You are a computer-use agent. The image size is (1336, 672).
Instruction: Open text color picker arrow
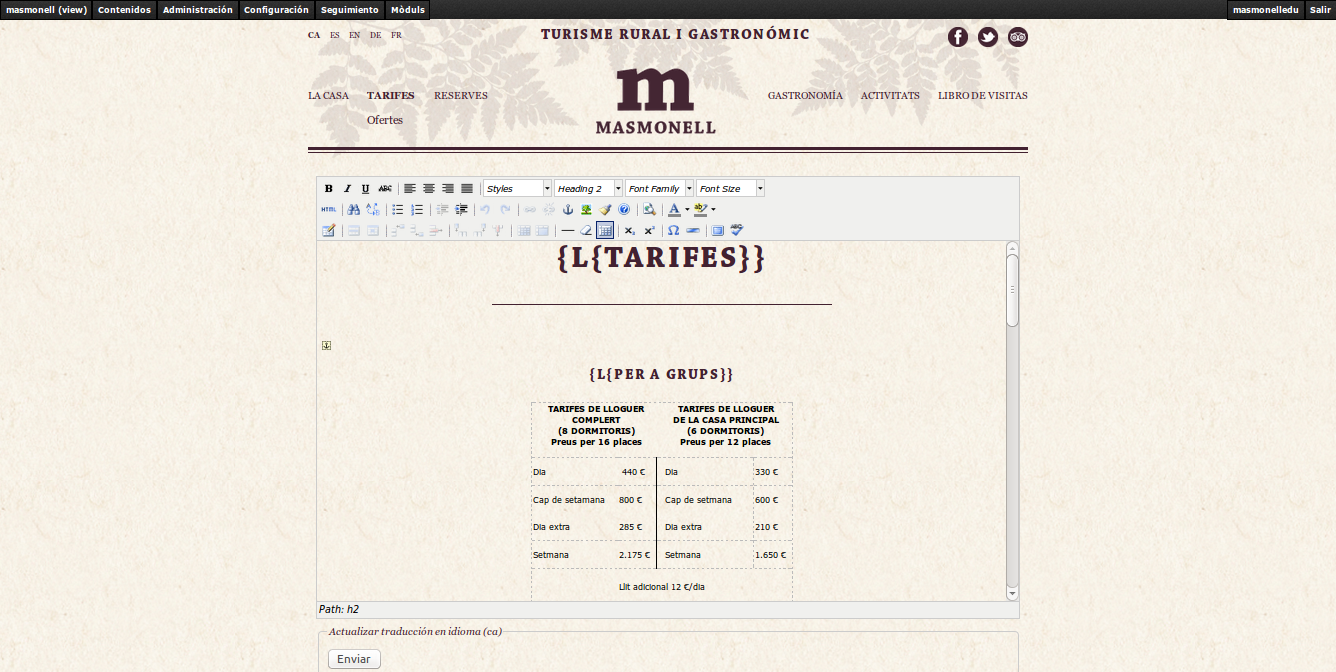pos(687,210)
